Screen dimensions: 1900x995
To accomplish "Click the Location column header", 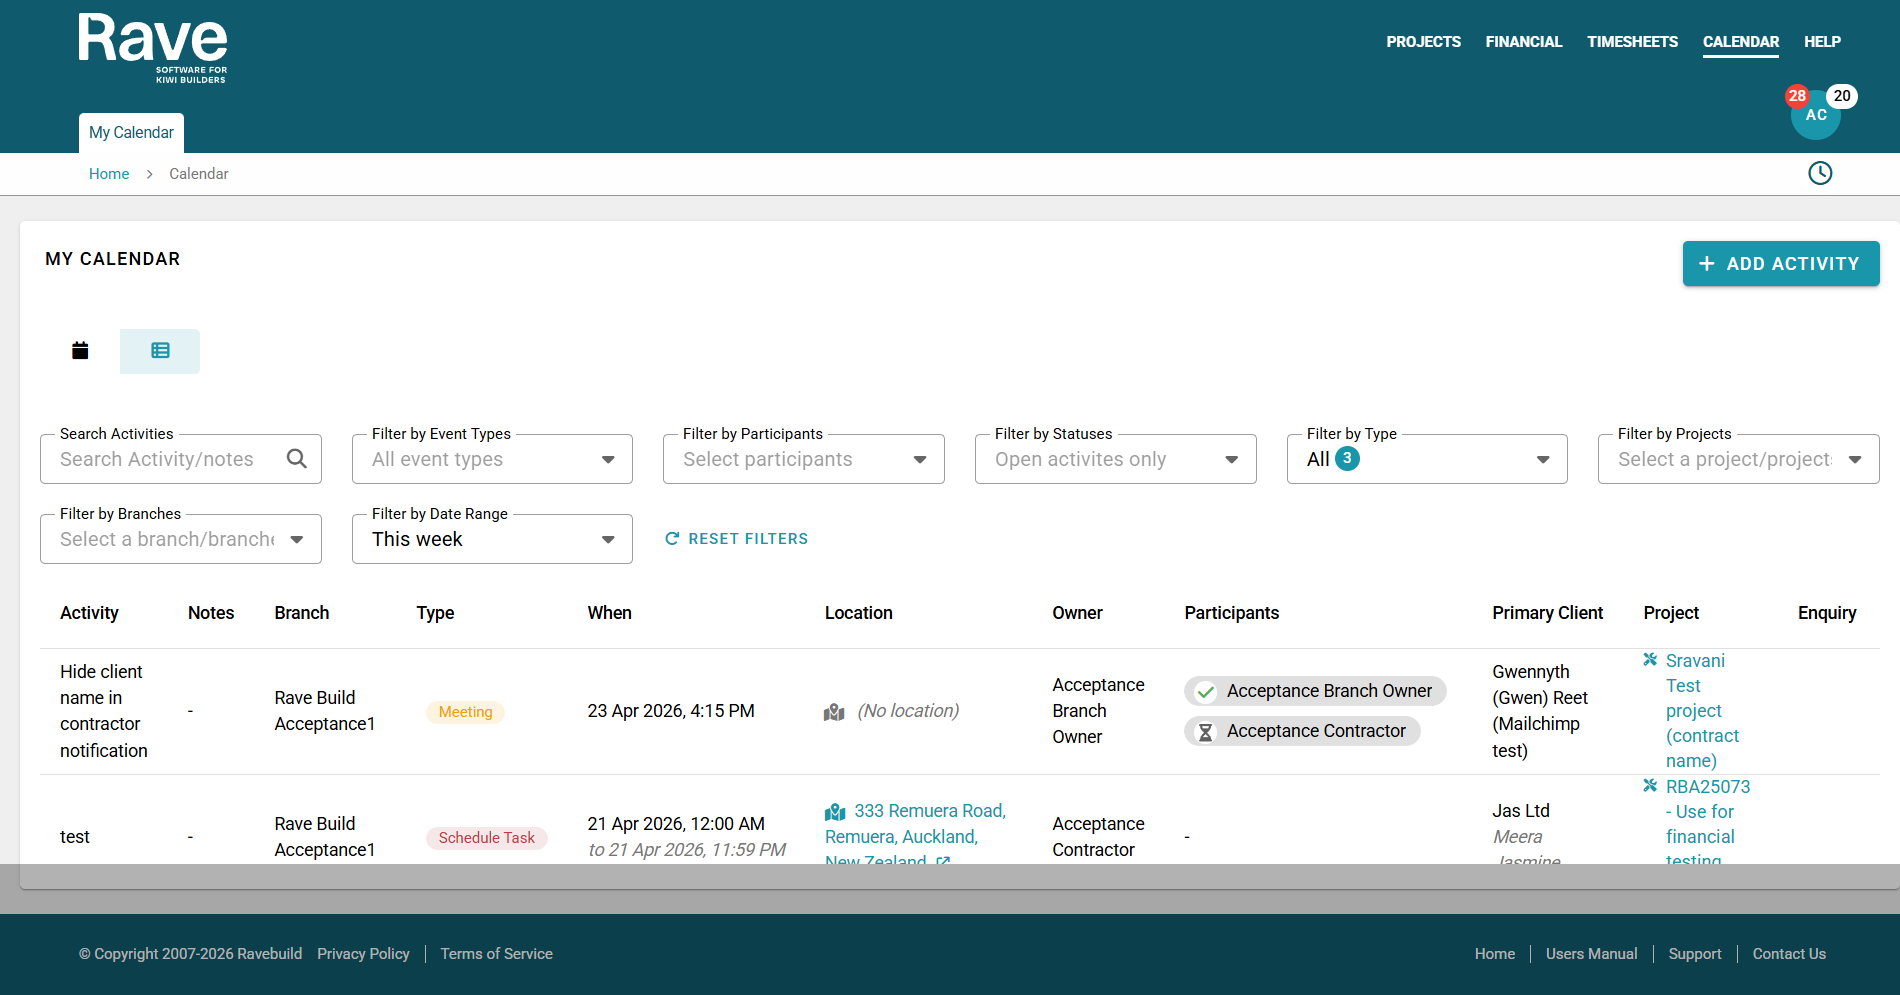I will (859, 613).
